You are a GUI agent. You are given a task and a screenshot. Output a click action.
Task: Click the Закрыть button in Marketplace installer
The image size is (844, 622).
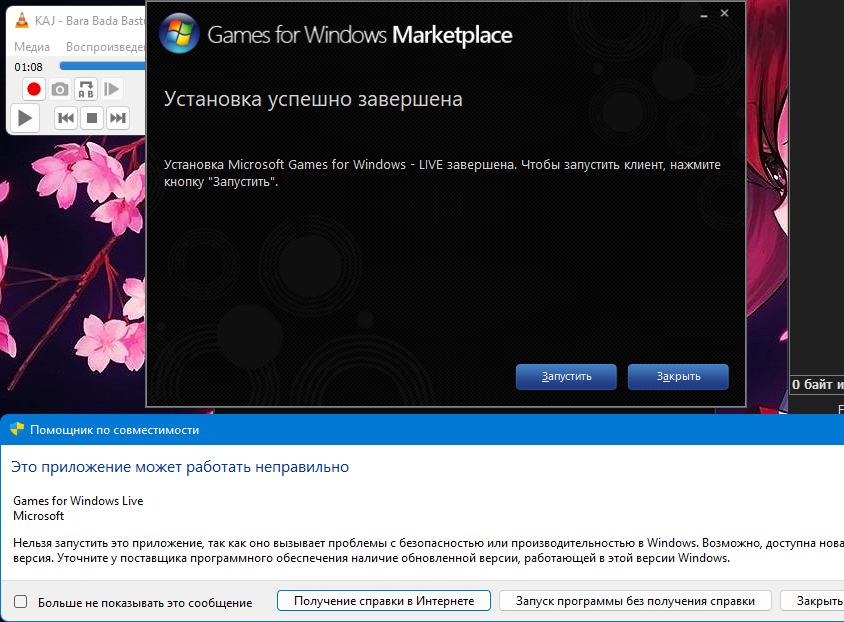678,377
